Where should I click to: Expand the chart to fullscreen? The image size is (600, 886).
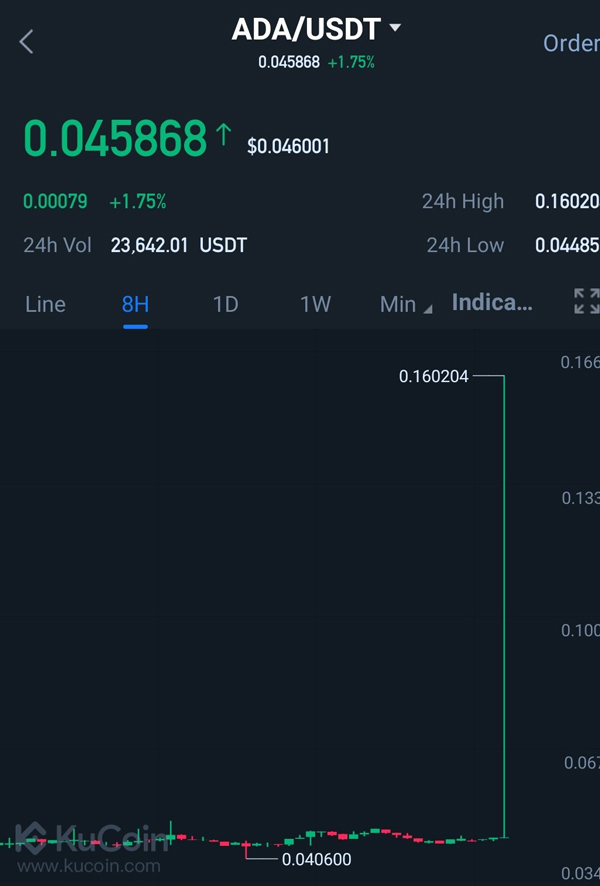pos(586,301)
